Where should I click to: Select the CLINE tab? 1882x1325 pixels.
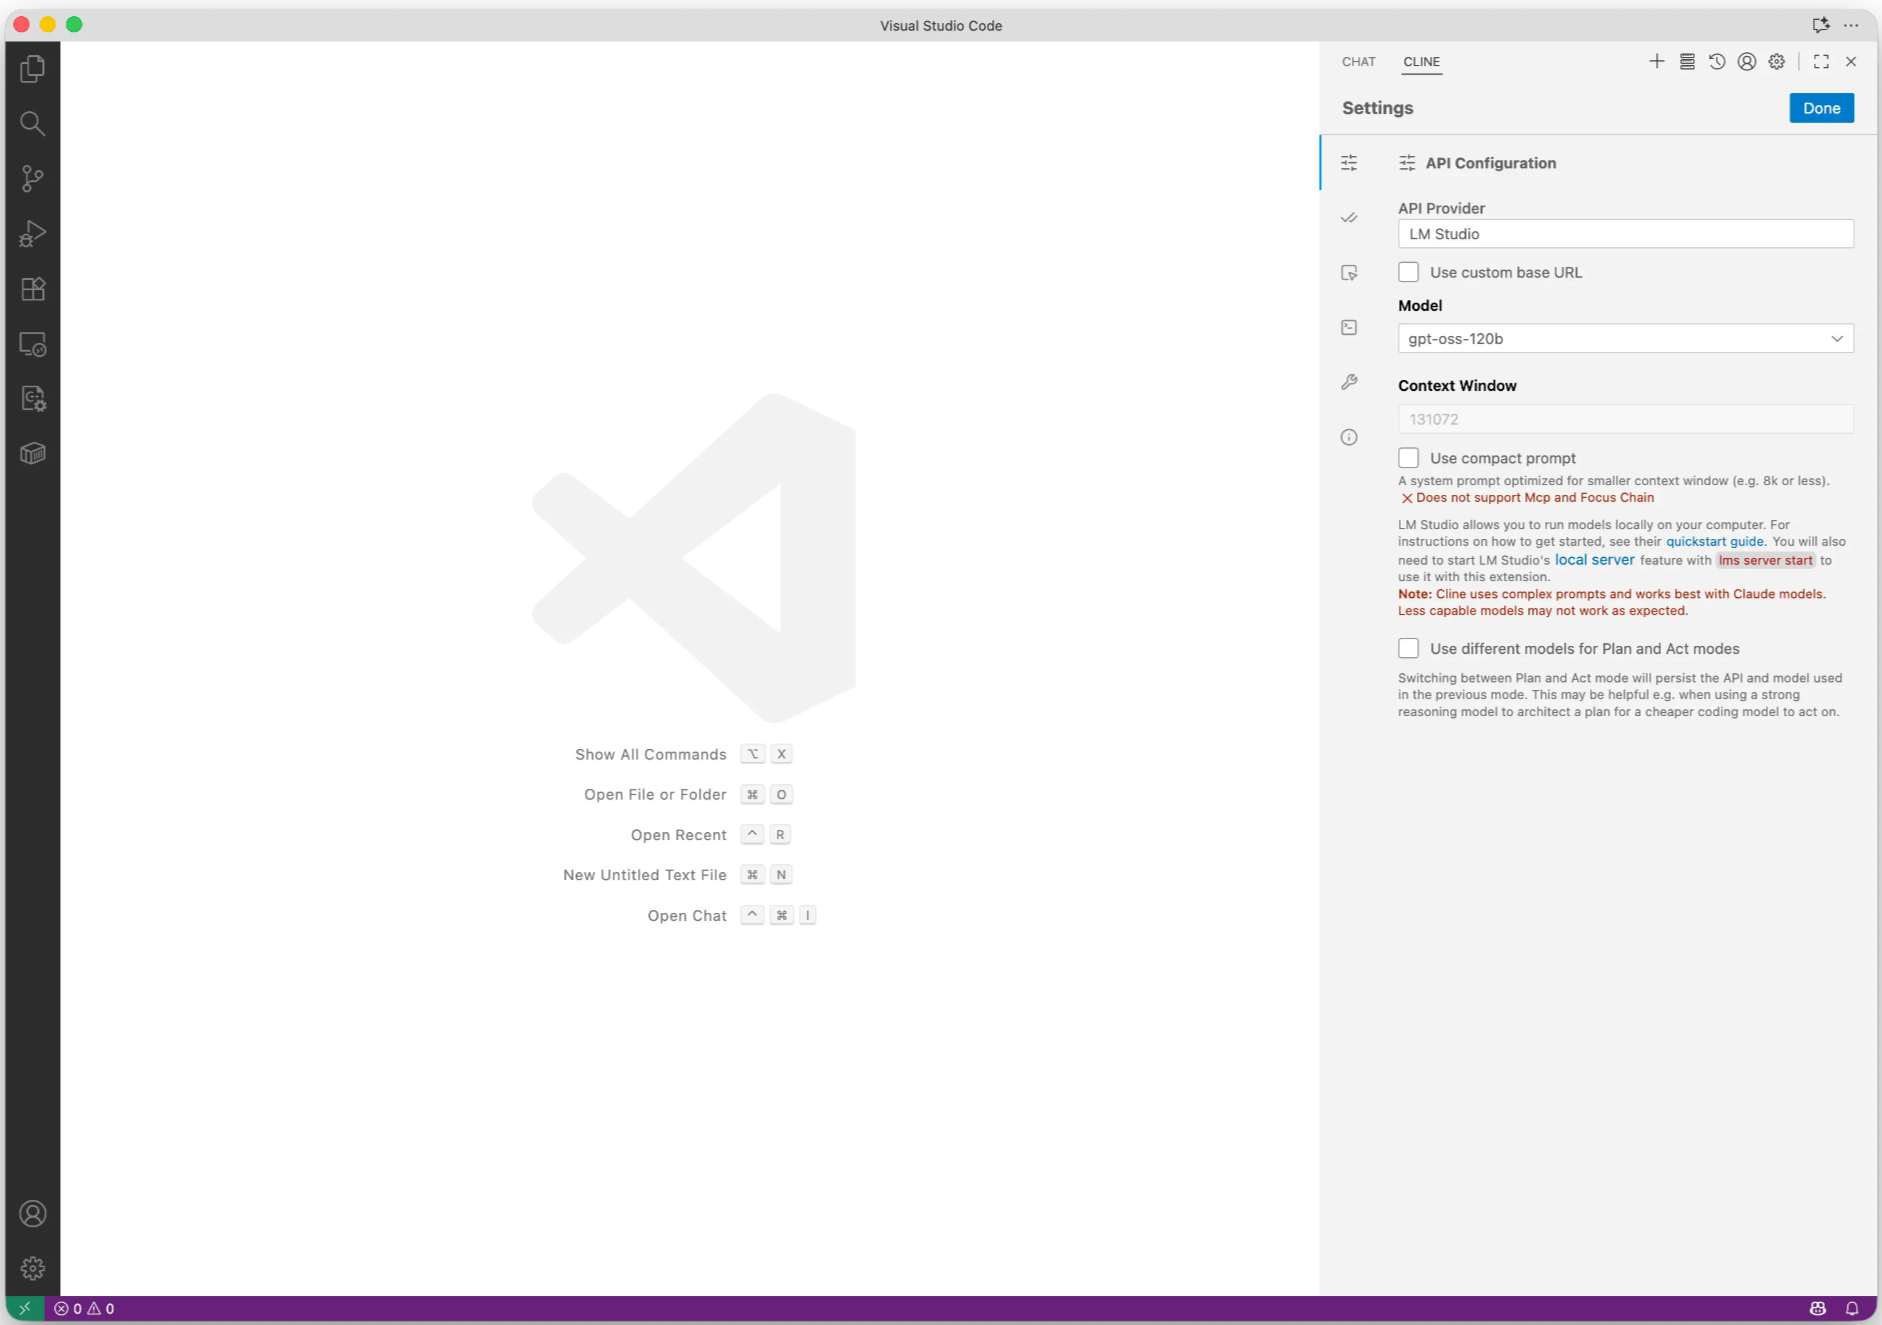tap(1421, 61)
